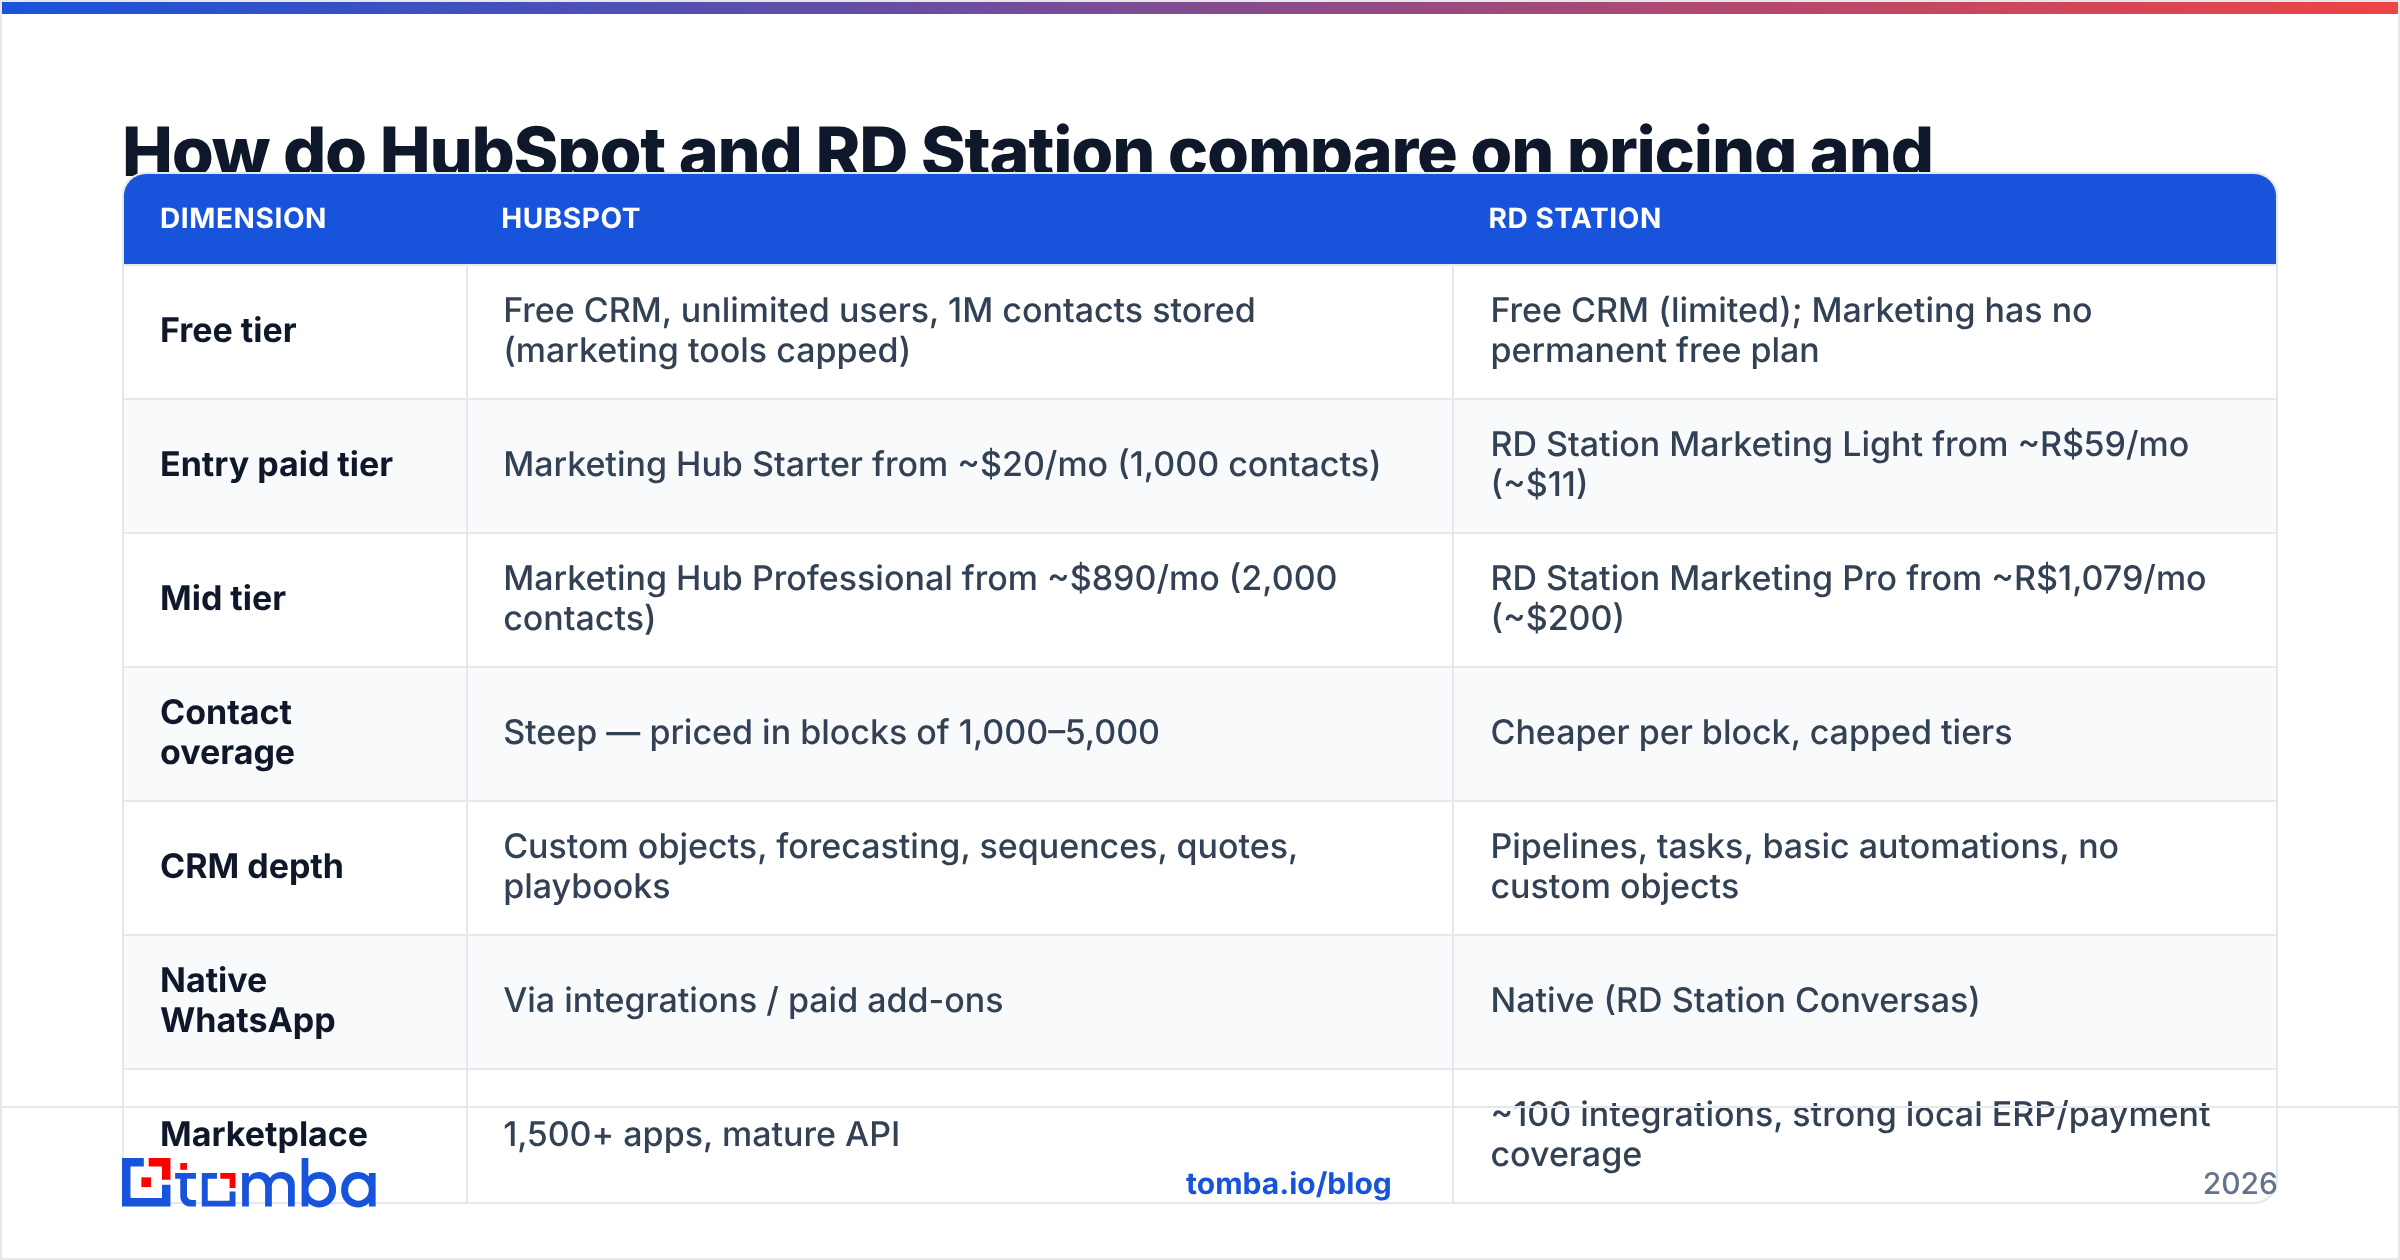Click the 'Free tier' row label
This screenshot has width=2400, height=1260.
click(228, 330)
